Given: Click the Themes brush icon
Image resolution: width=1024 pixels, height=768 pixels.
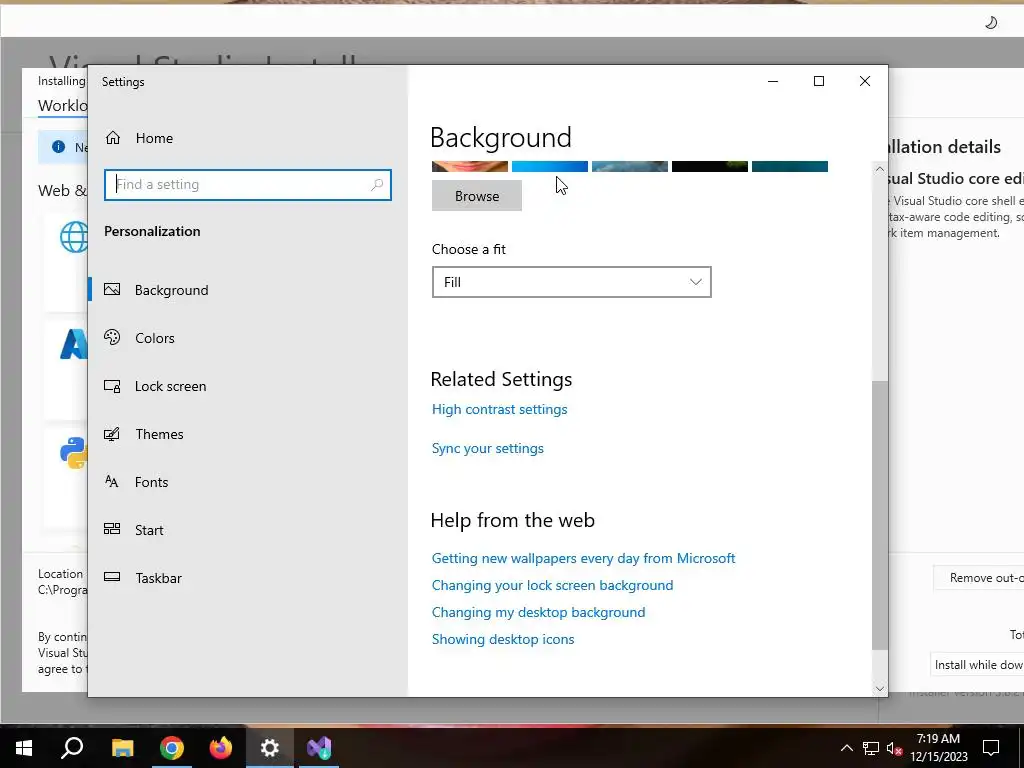Looking at the screenshot, I should (x=112, y=434).
